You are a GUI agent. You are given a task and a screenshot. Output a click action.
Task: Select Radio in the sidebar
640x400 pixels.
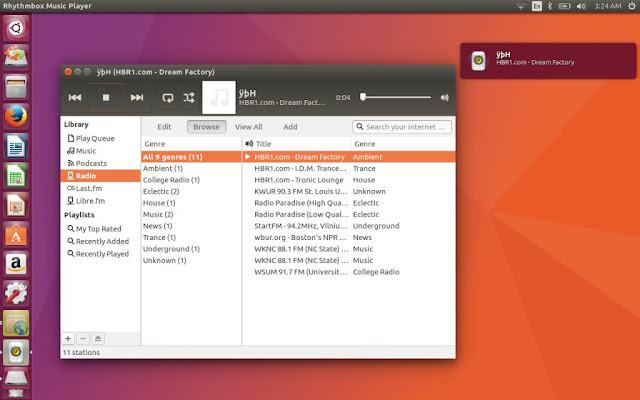100,176
